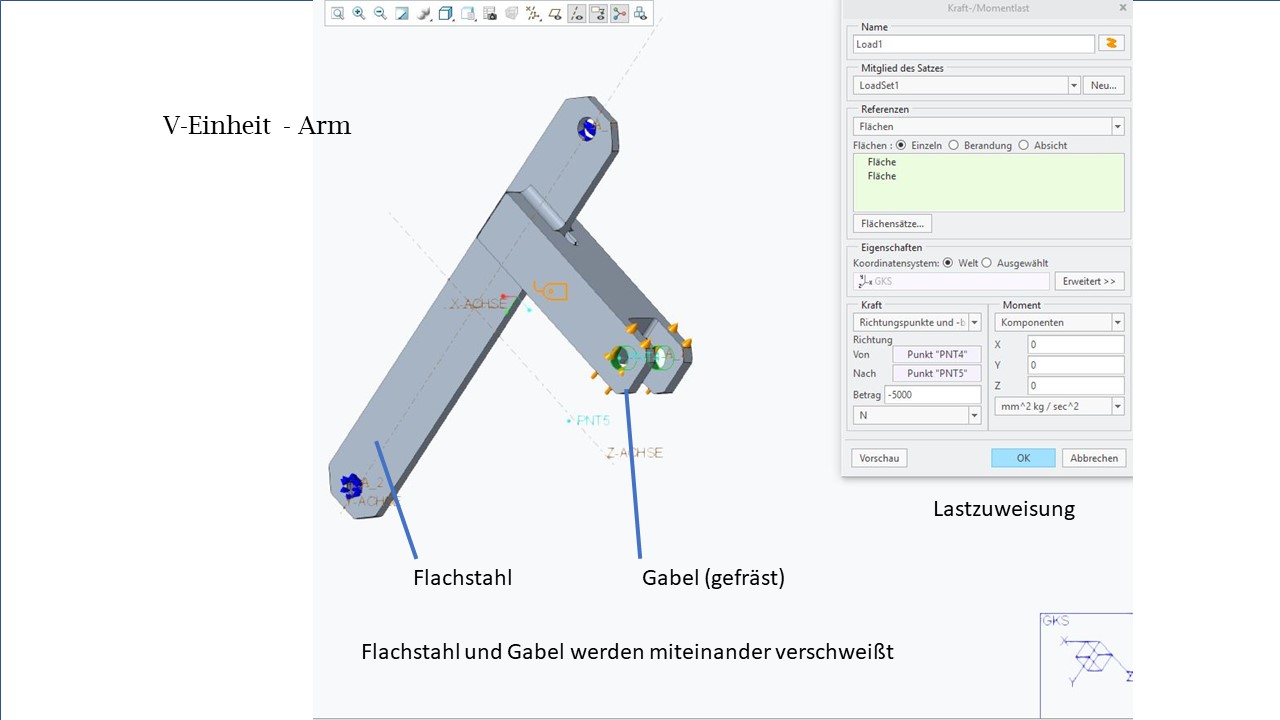
Task: Expand the Flächen references dropdown
Action: pos(1117,127)
